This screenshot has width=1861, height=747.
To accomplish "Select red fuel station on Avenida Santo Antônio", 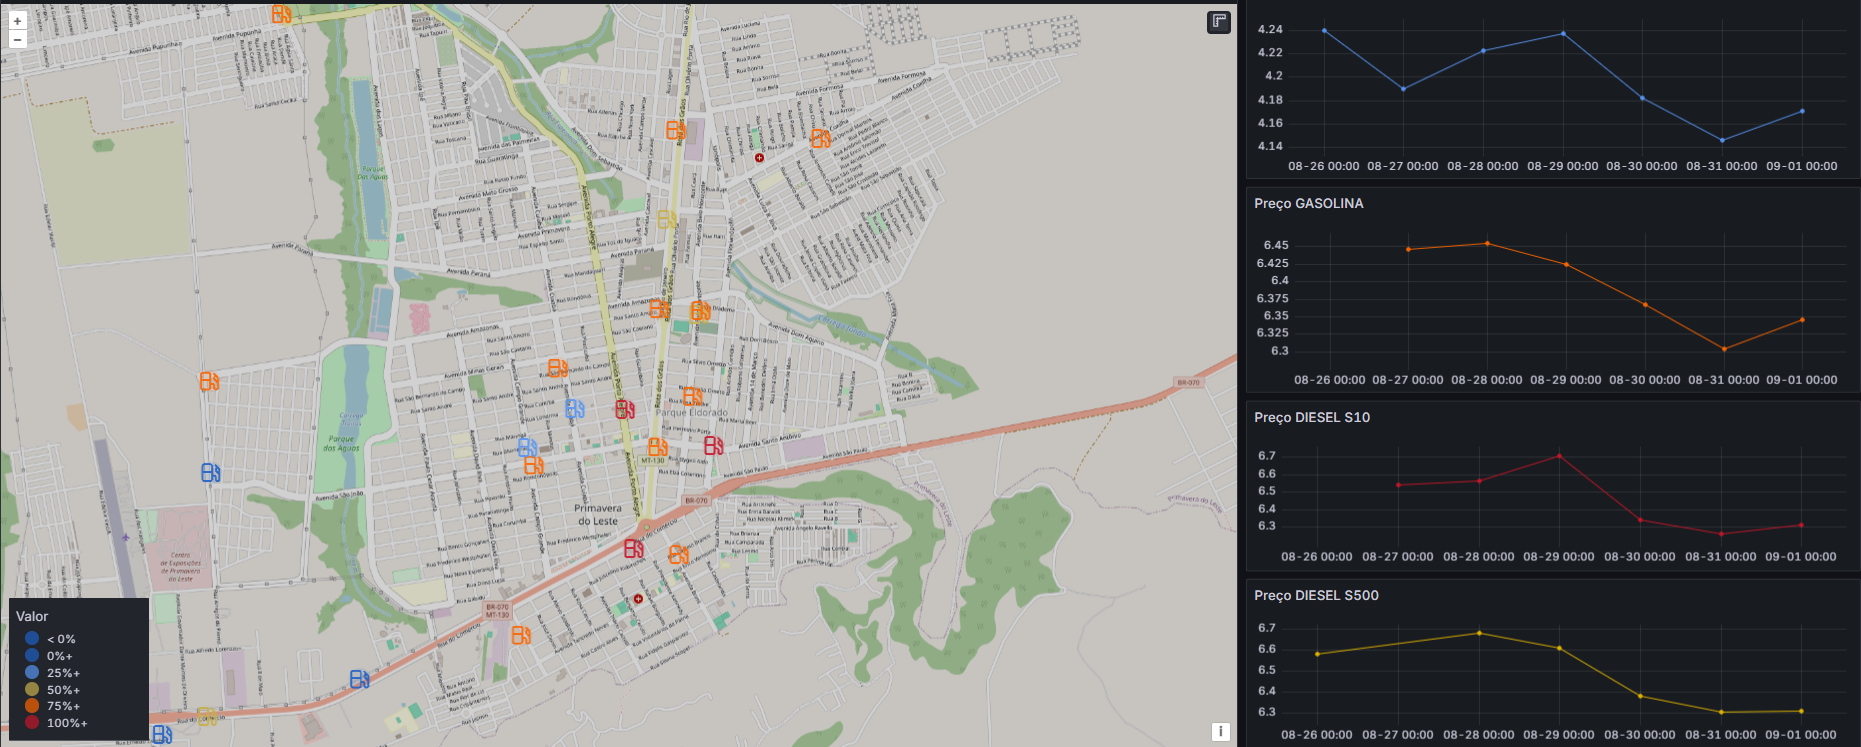I will tap(713, 445).
